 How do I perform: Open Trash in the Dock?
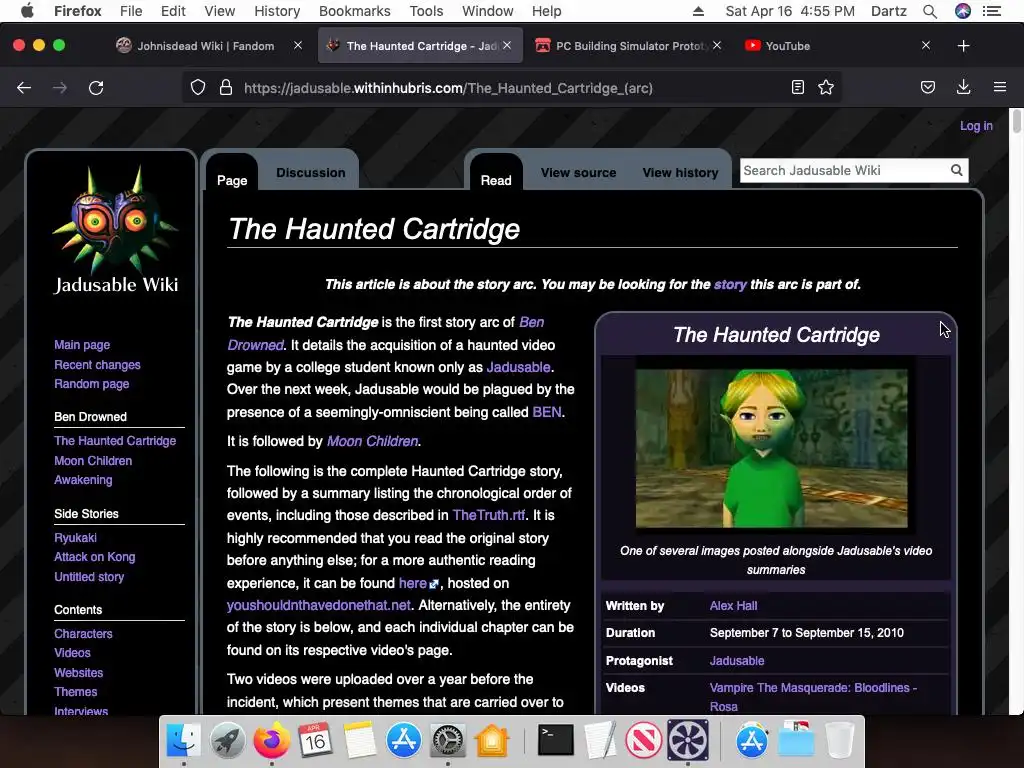click(839, 740)
